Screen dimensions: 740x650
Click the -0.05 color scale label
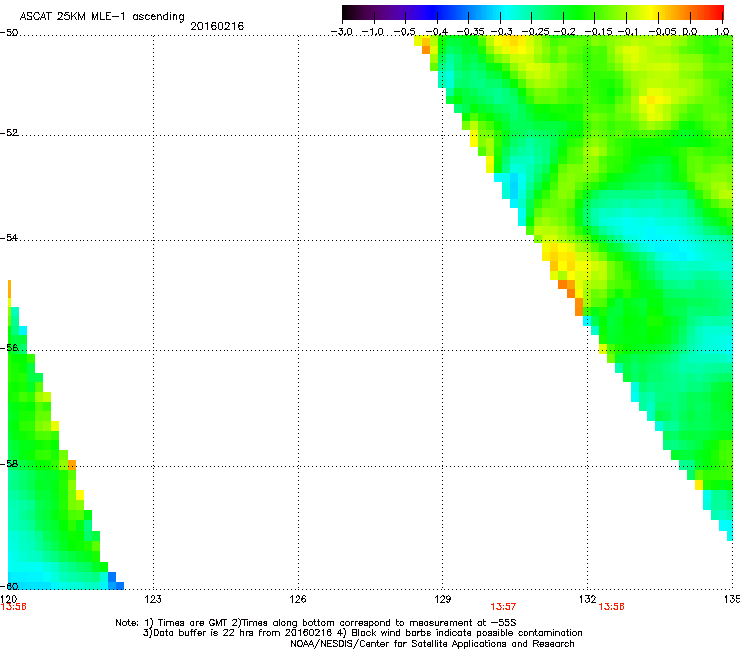tap(662, 32)
